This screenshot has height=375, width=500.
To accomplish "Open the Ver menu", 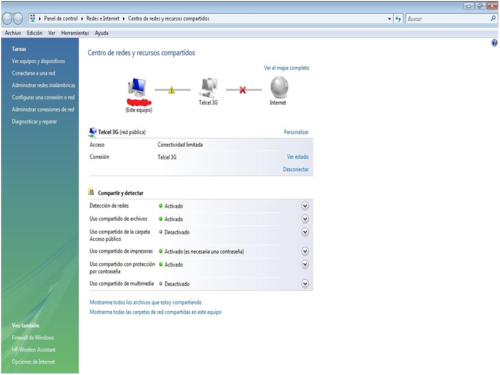I will (x=51, y=33).
